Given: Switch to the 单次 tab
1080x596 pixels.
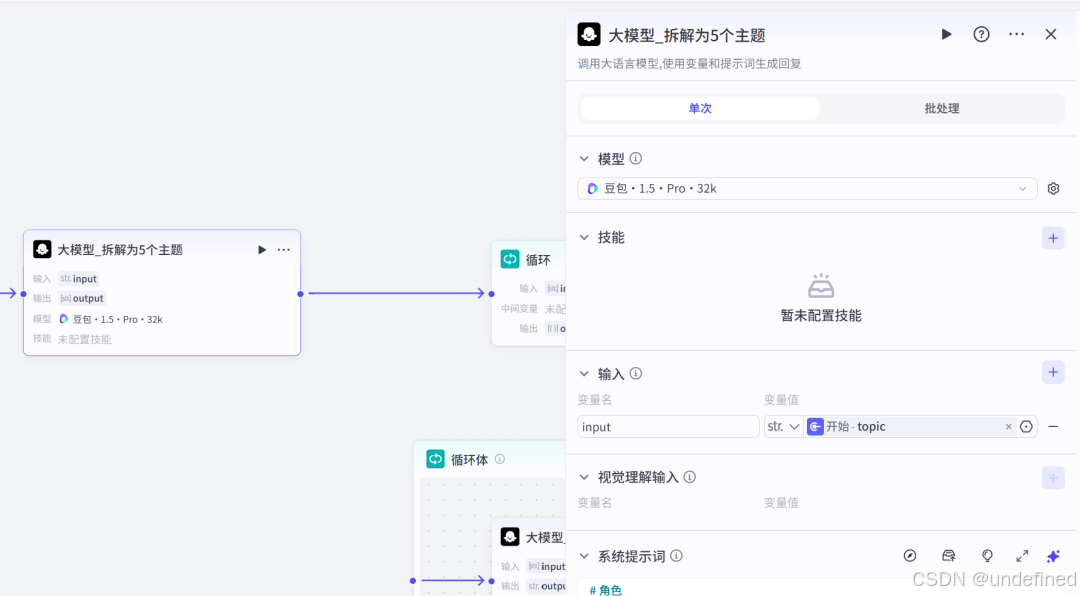Looking at the screenshot, I should [x=700, y=108].
